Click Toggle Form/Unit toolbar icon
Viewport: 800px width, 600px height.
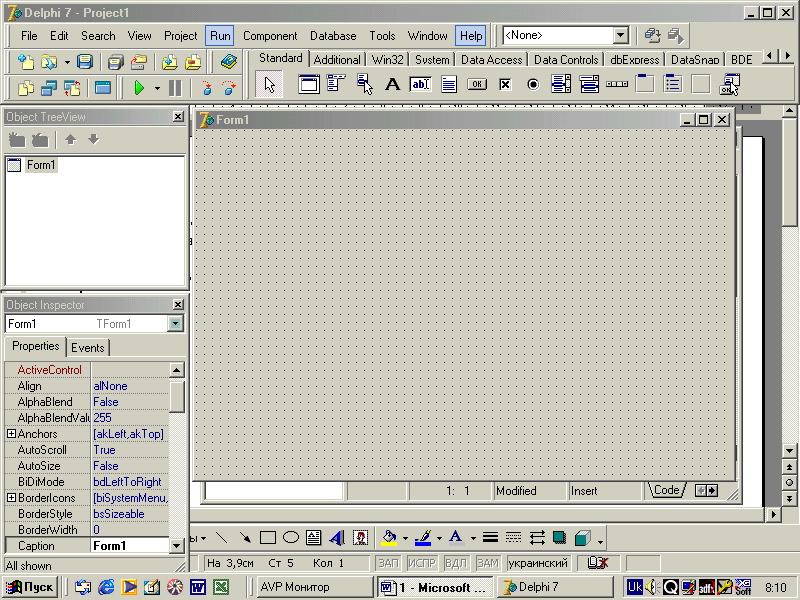coord(72,88)
